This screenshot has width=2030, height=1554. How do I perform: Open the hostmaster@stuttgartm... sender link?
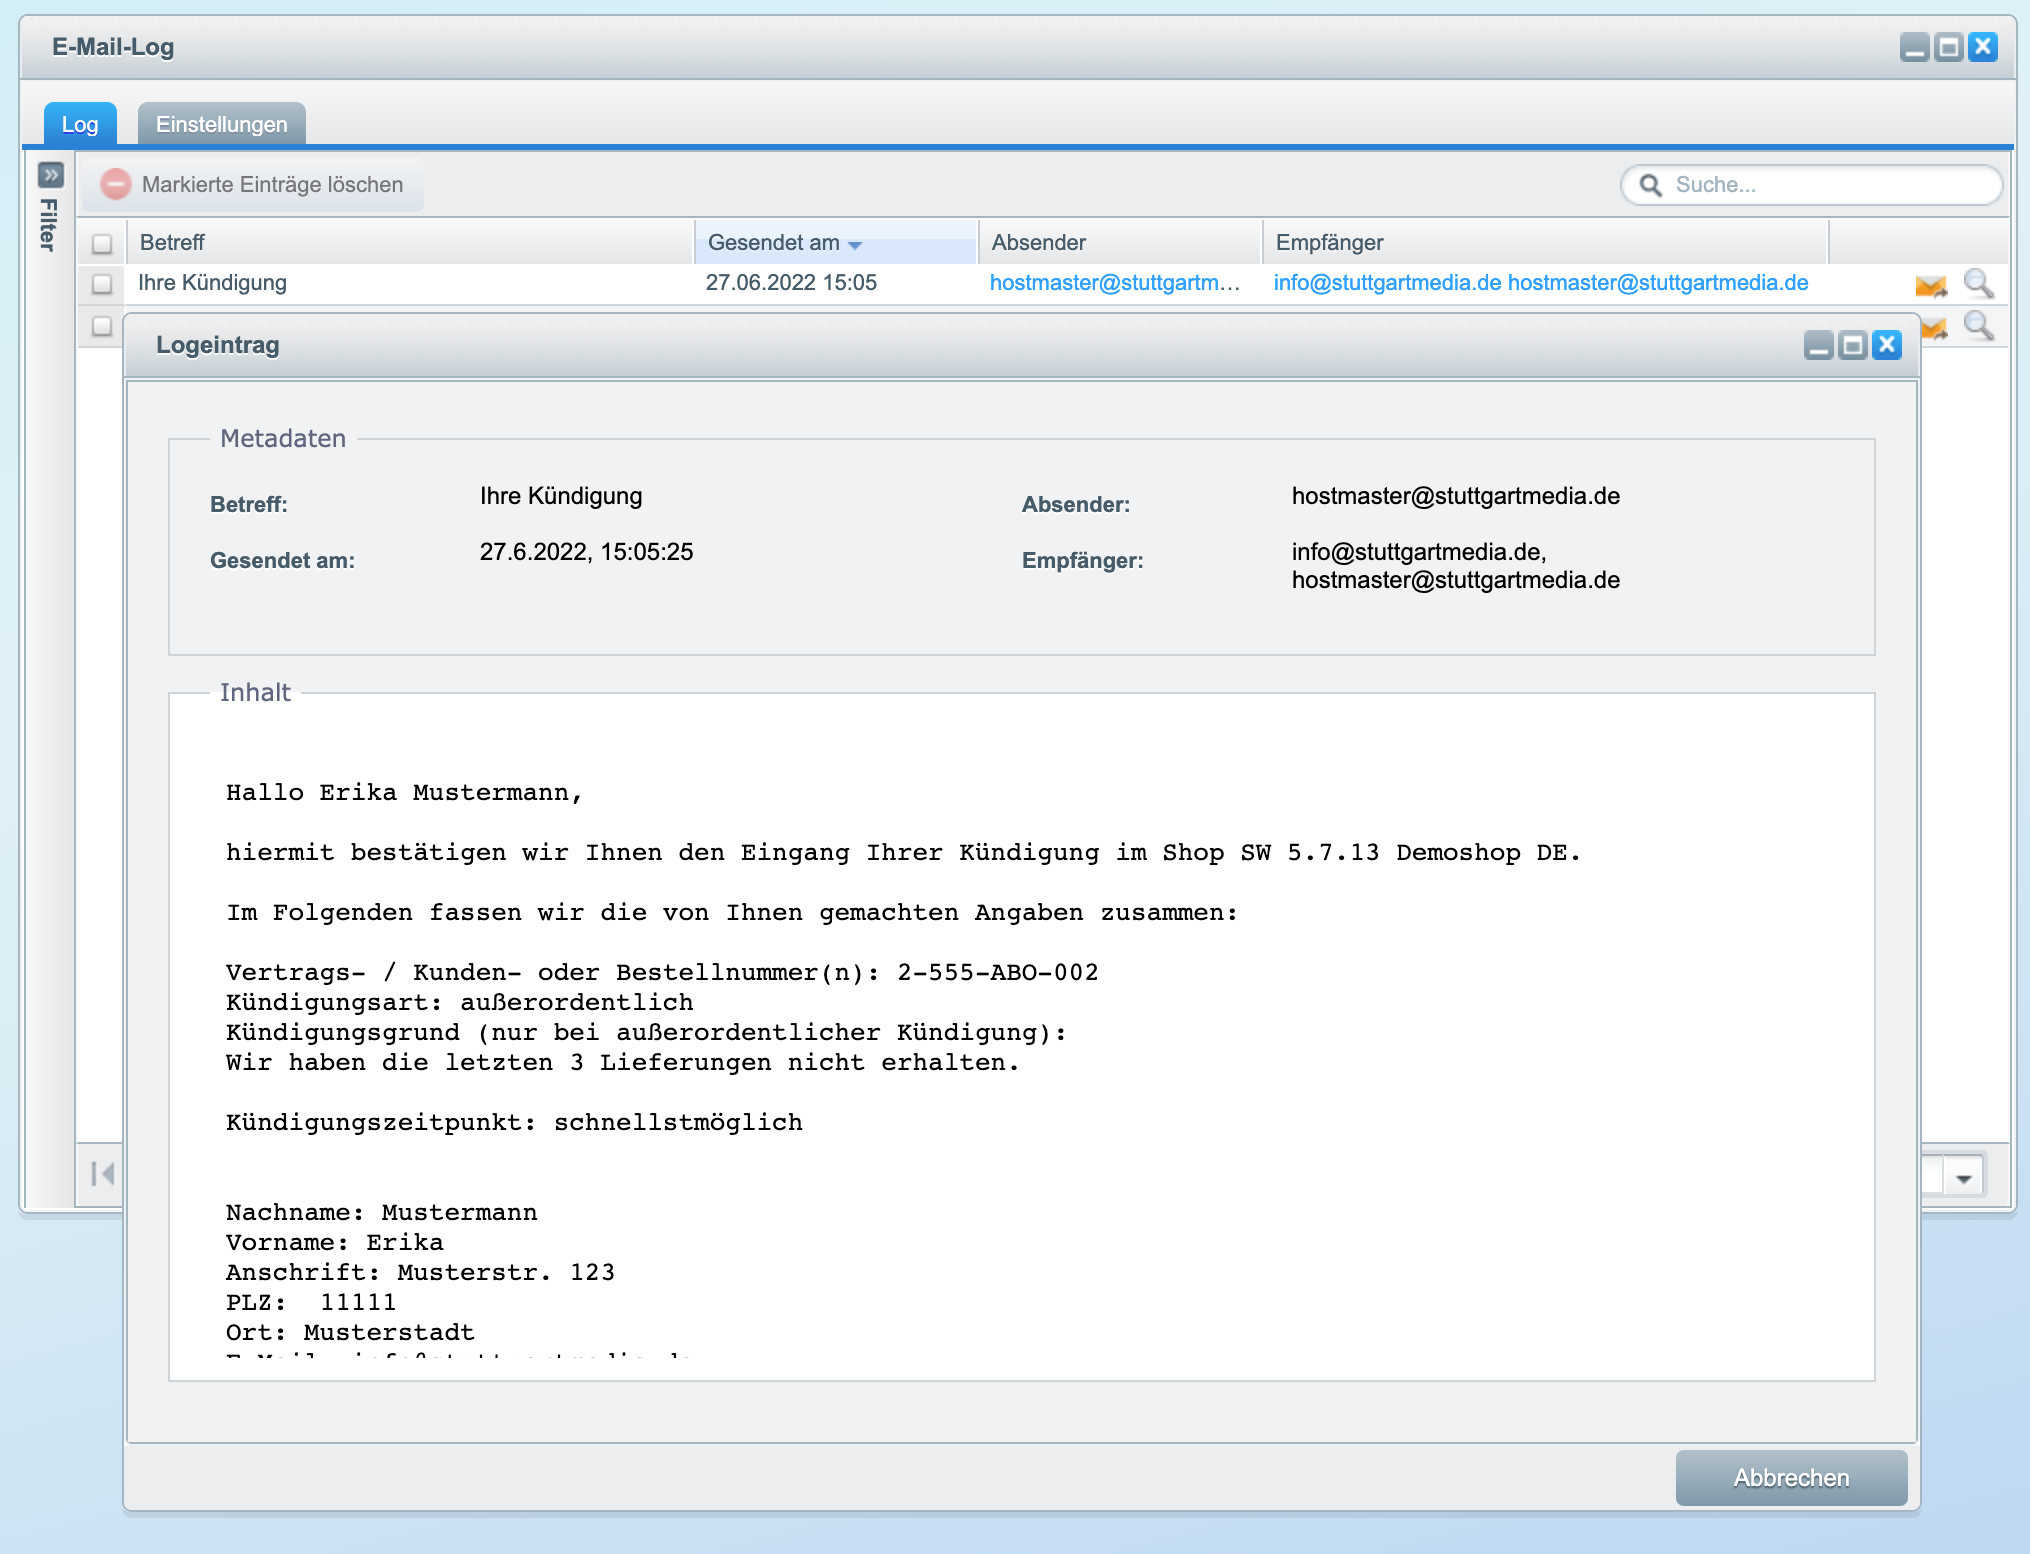1115,283
